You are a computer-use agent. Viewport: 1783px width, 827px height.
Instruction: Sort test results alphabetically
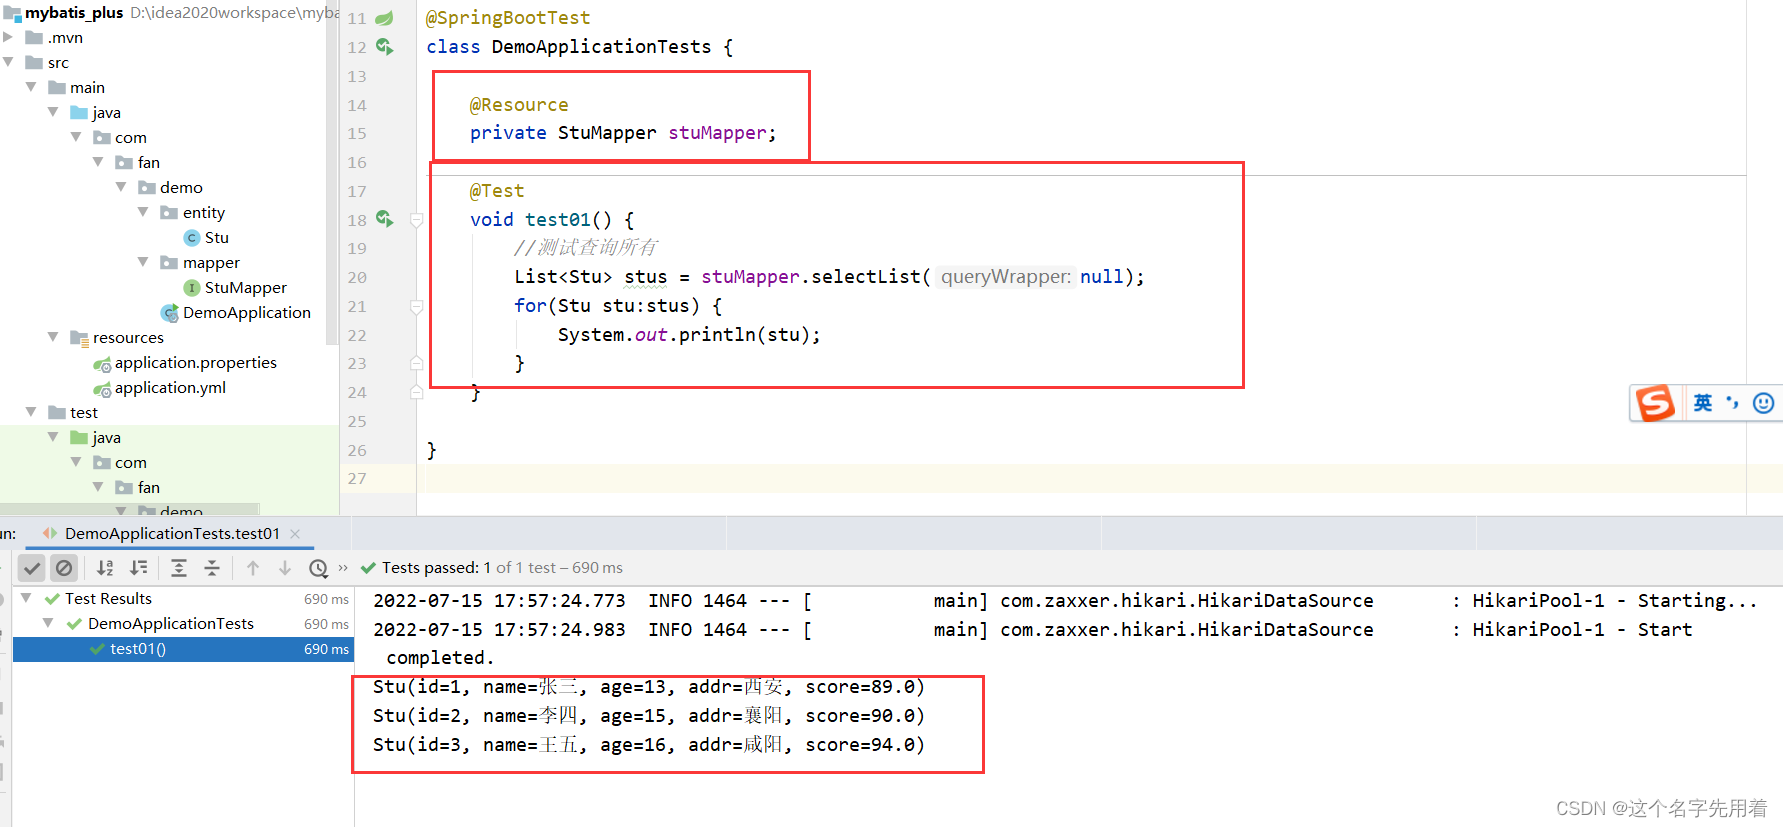click(105, 568)
